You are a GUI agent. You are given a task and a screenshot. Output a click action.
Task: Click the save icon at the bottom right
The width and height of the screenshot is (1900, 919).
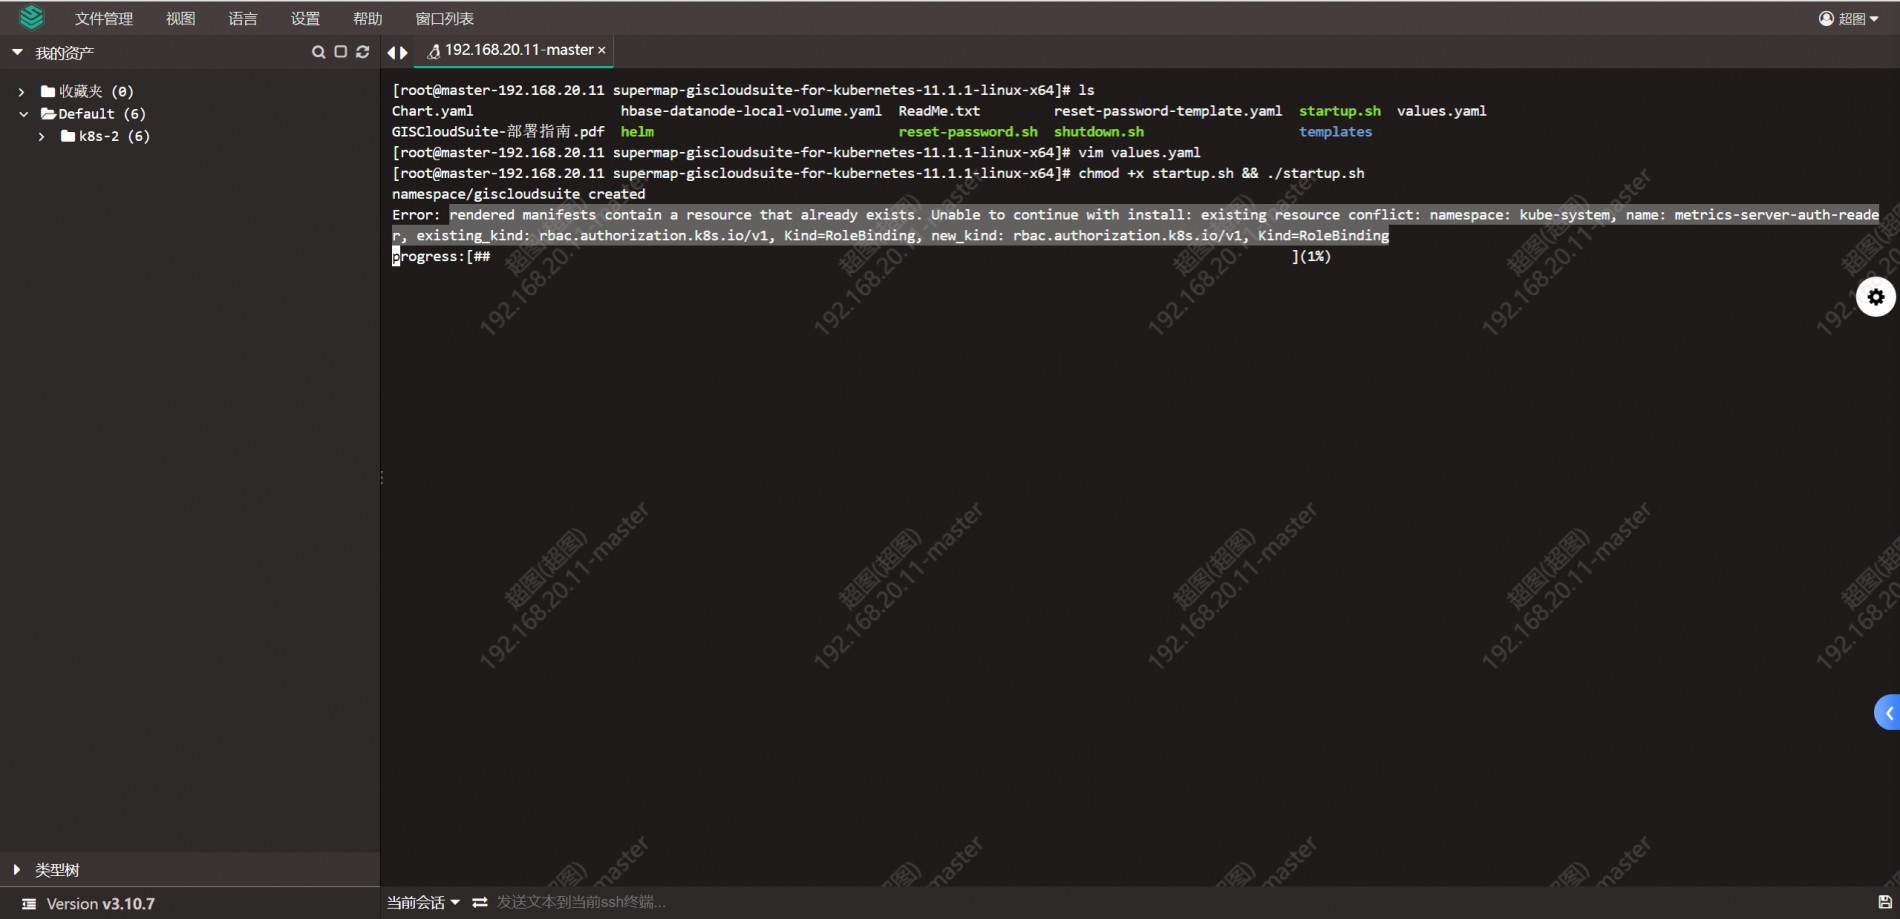pos(1885,902)
